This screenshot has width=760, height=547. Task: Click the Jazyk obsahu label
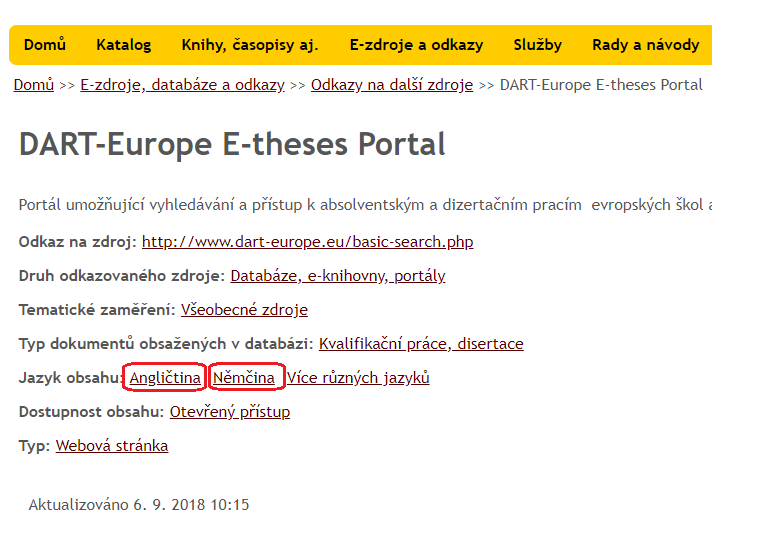pyautogui.click(x=71, y=377)
